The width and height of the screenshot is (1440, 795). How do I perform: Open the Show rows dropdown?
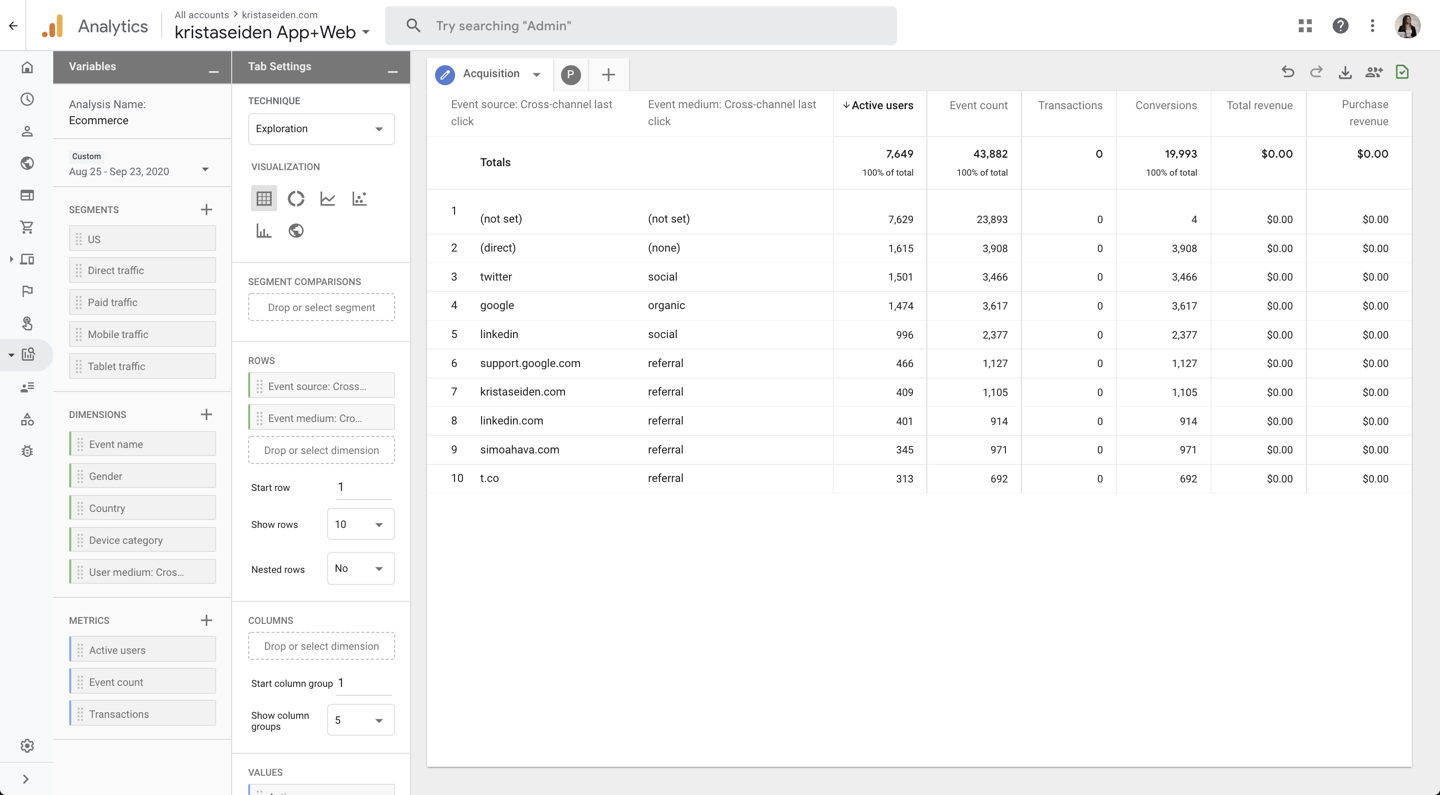point(360,525)
